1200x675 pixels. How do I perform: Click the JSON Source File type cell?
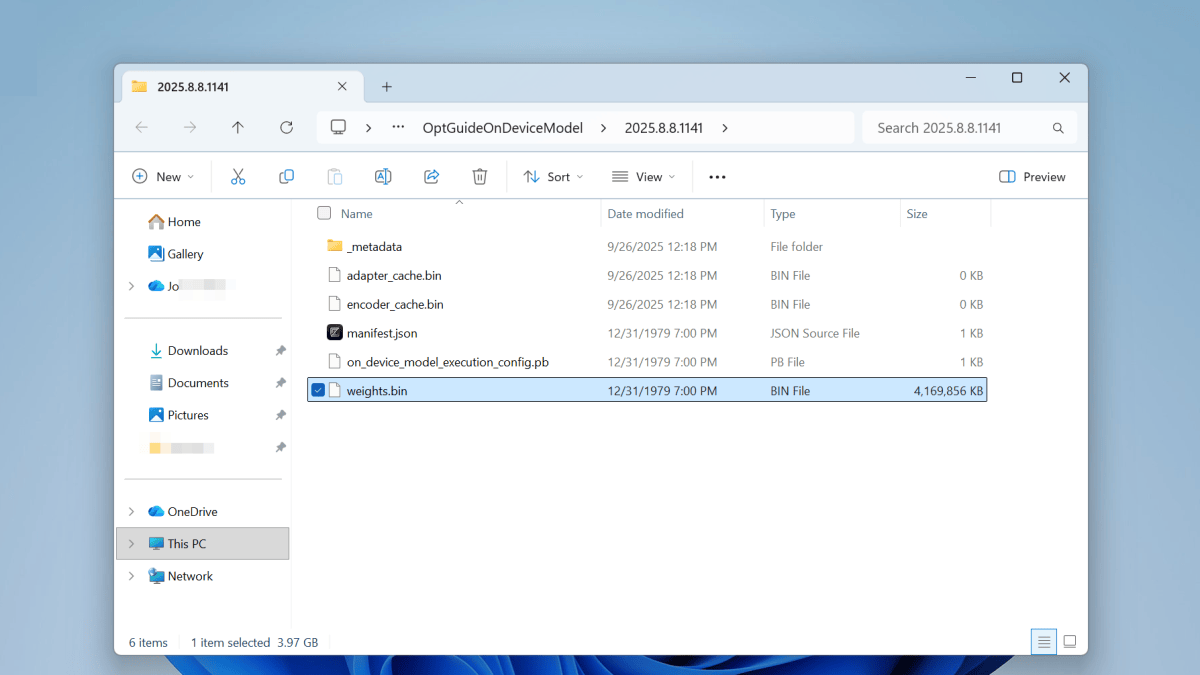815,333
